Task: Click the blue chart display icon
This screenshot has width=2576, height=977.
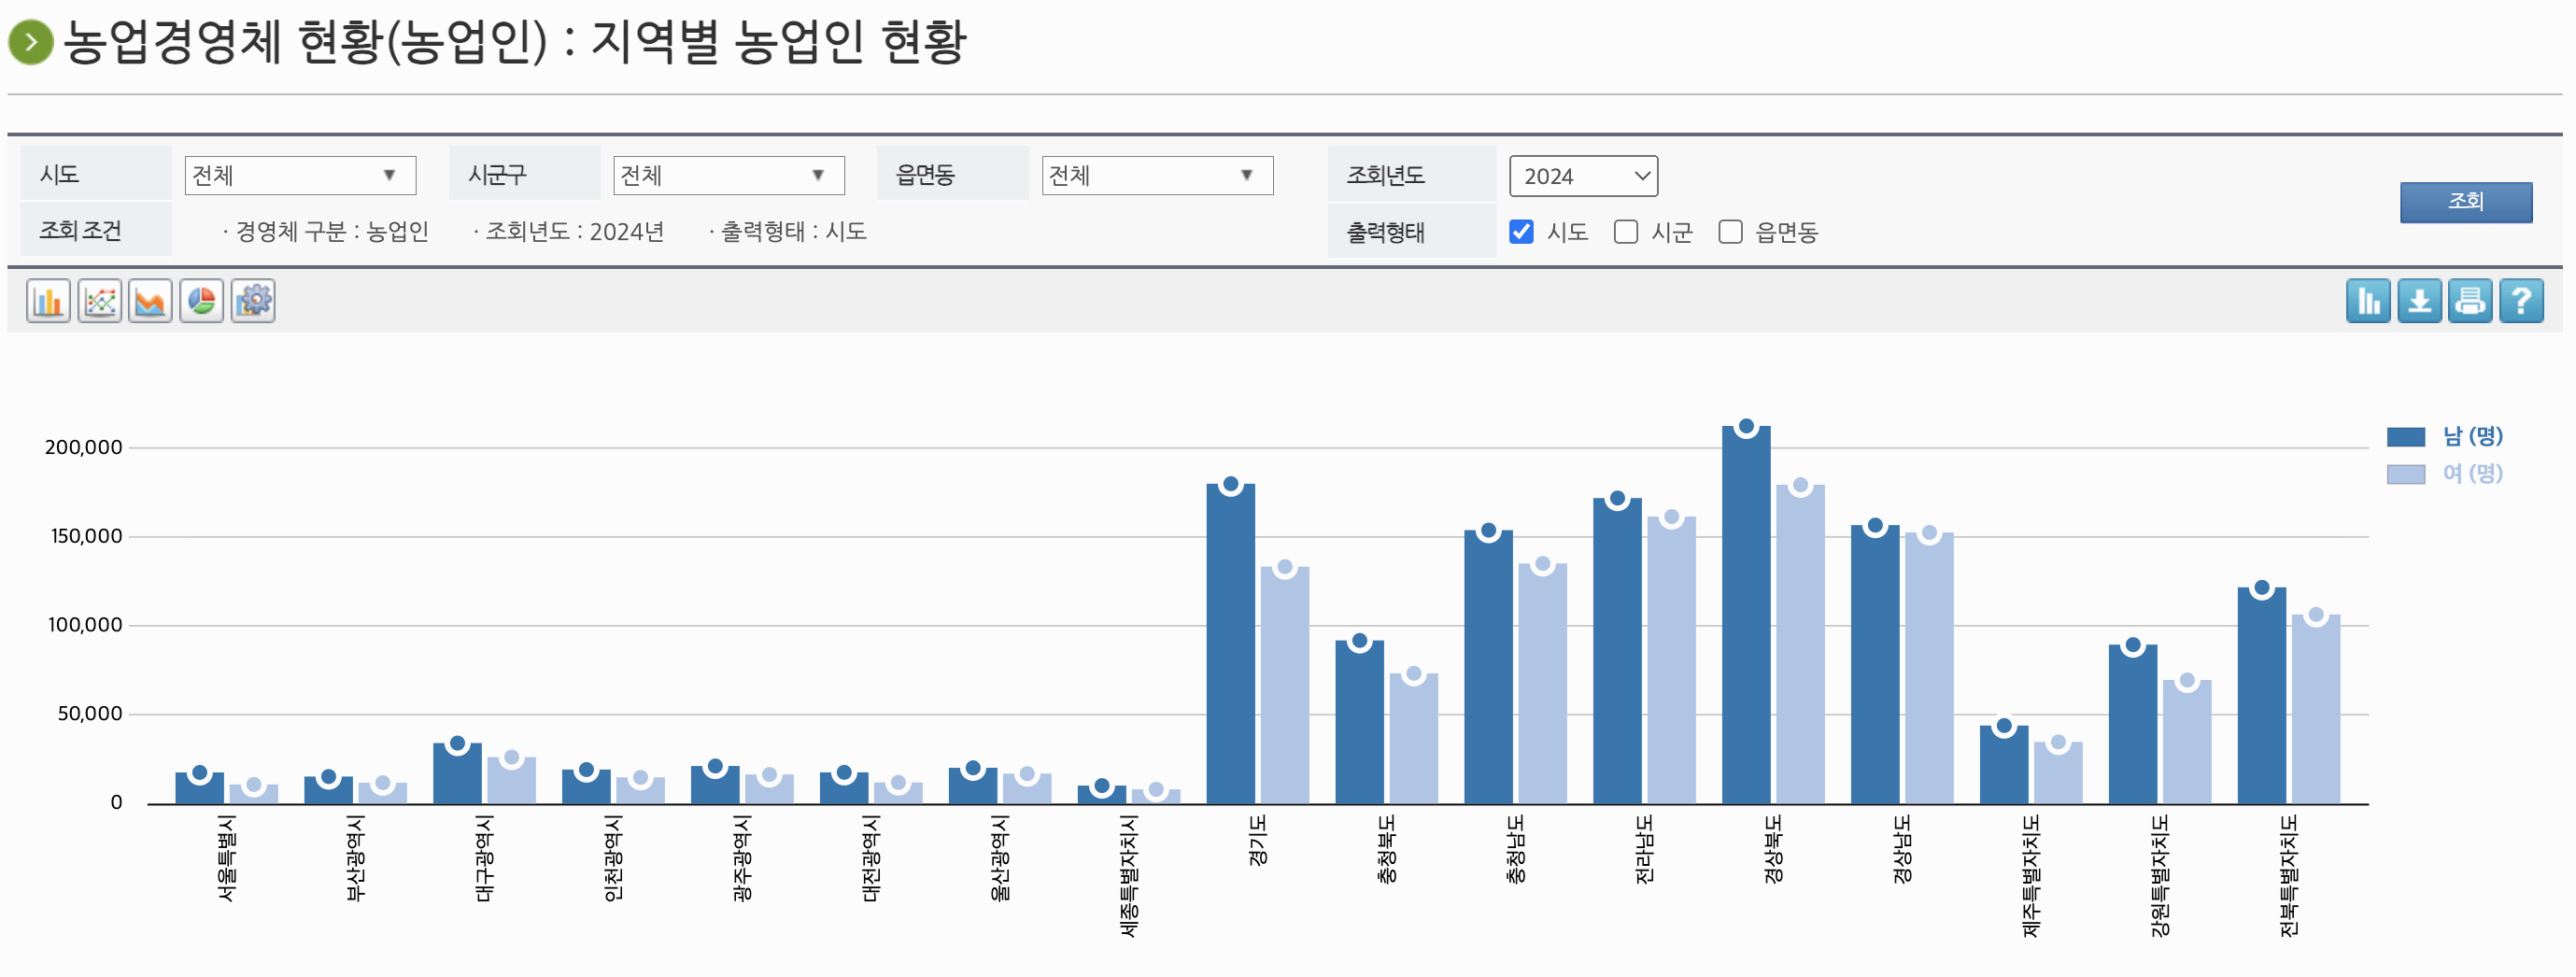Action: (x=2368, y=301)
